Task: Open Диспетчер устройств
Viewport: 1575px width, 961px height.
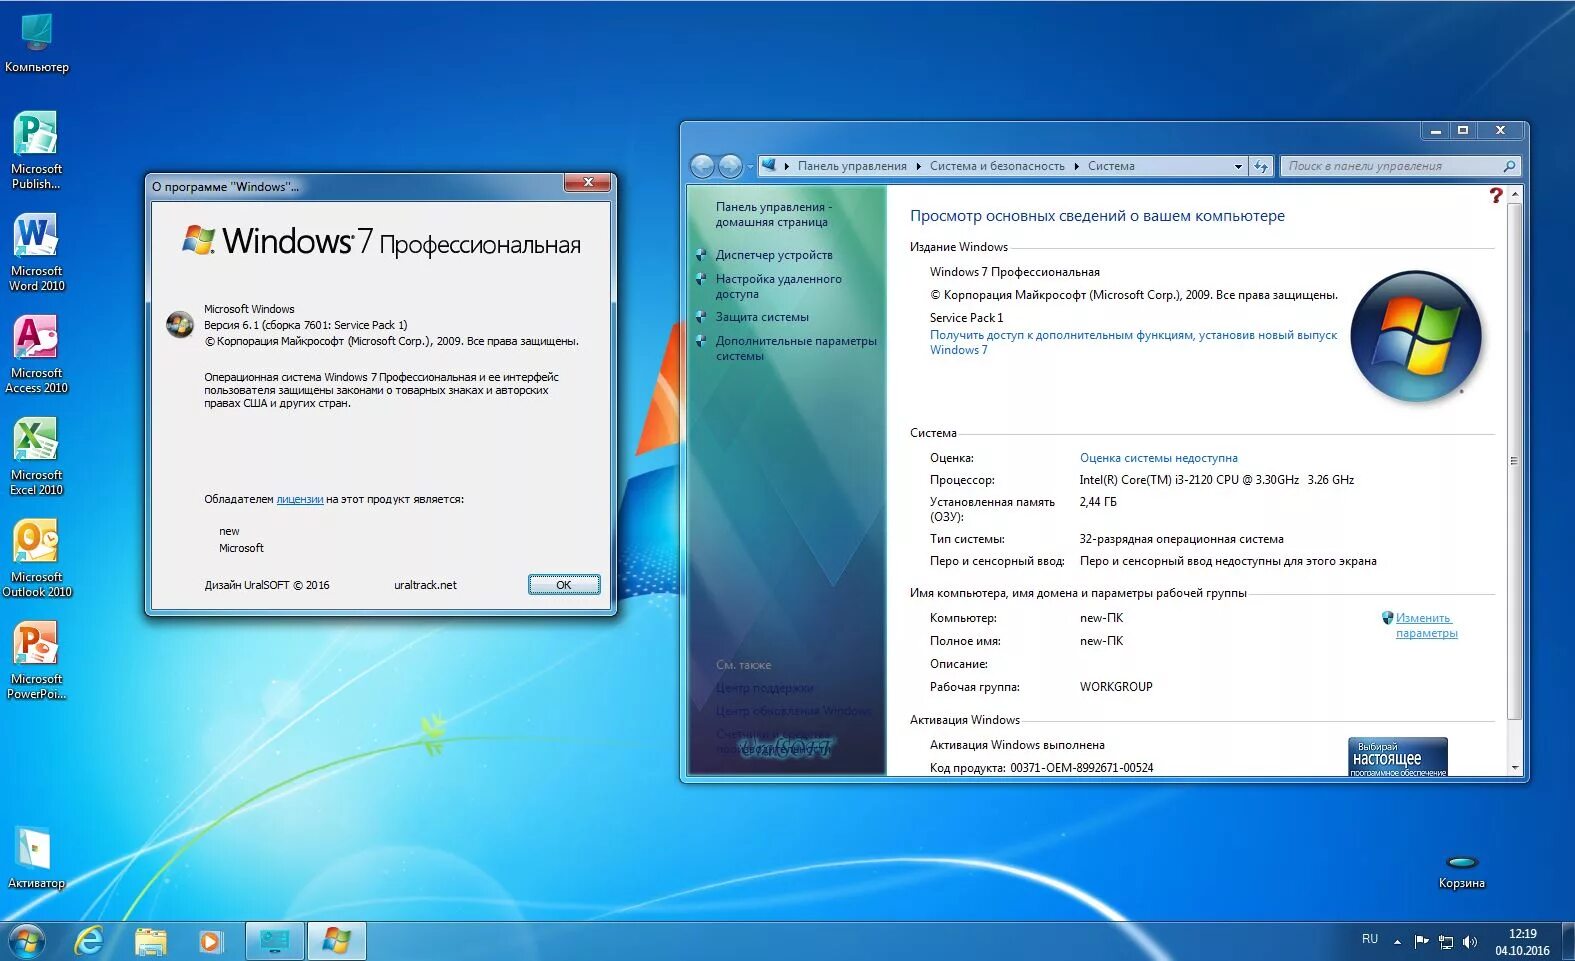Action: (774, 255)
